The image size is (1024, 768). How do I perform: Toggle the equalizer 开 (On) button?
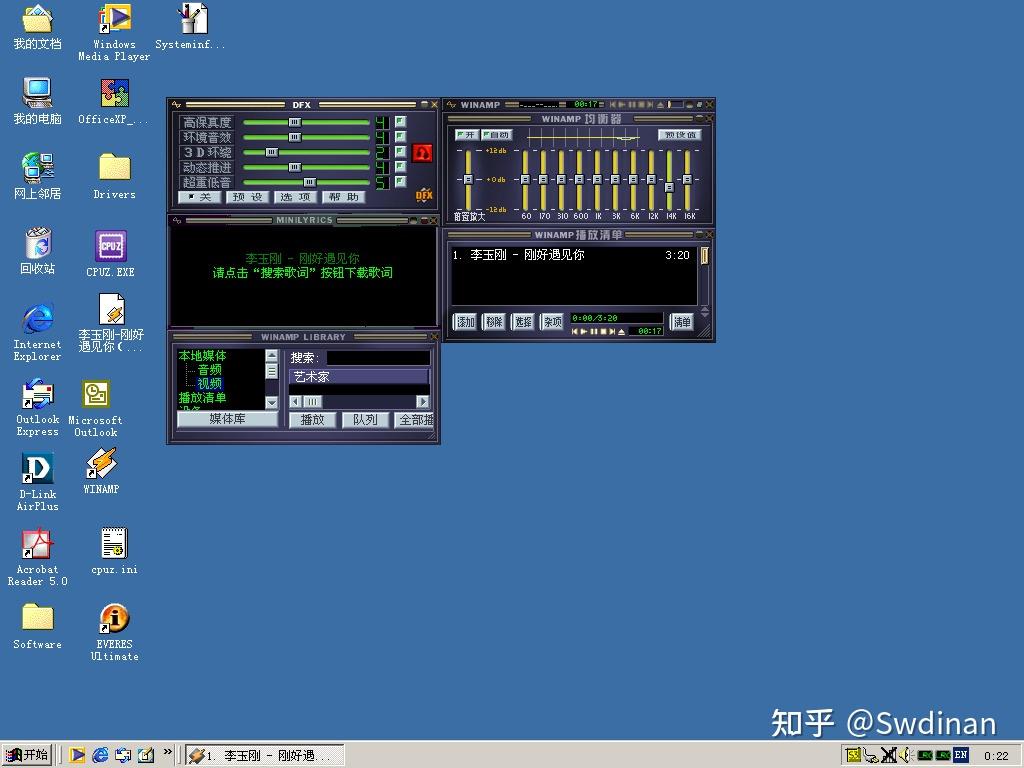pyautogui.click(x=466, y=135)
